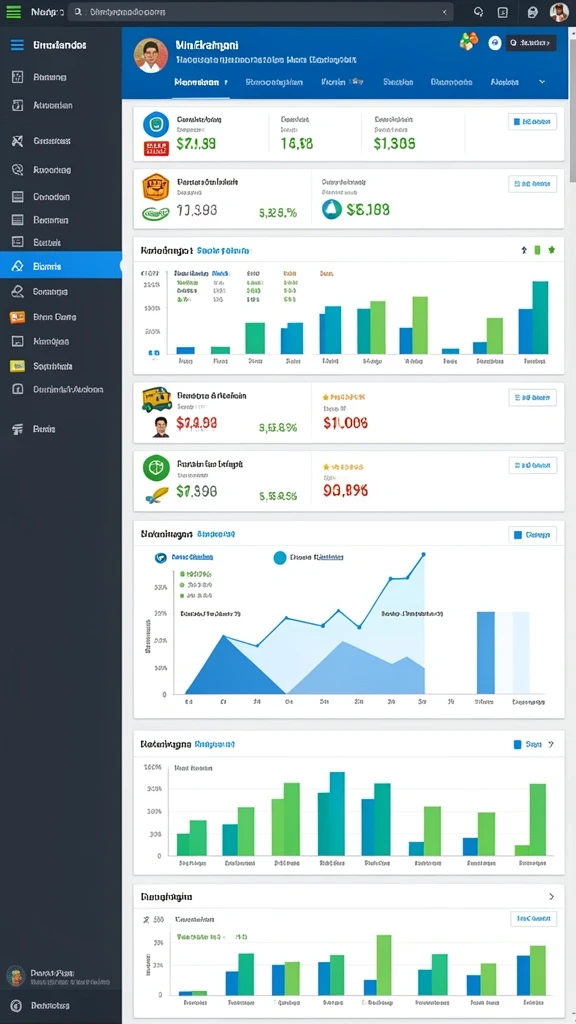
Task: Click the outlined button on the $1,006 card
Action: tap(532, 397)
